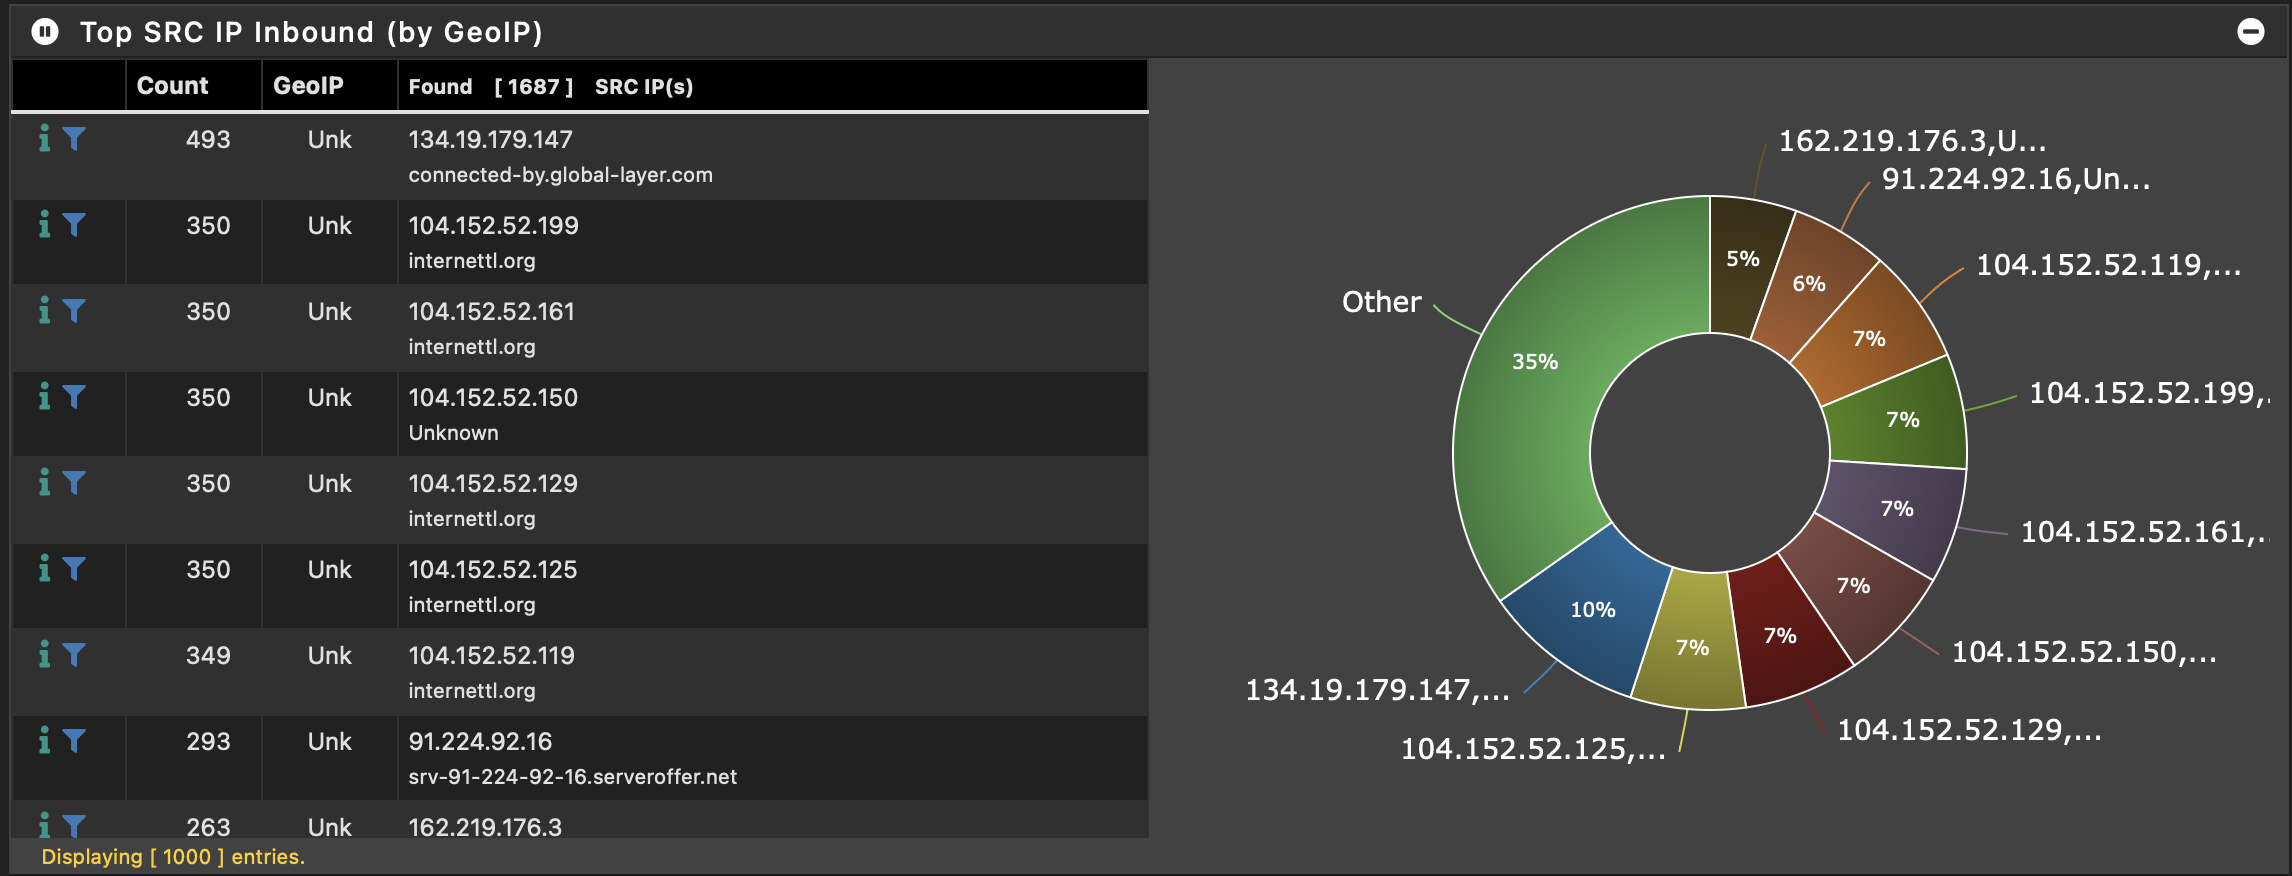Click GeoIP Unk value for 134.19.179.147

pos(329,140)
